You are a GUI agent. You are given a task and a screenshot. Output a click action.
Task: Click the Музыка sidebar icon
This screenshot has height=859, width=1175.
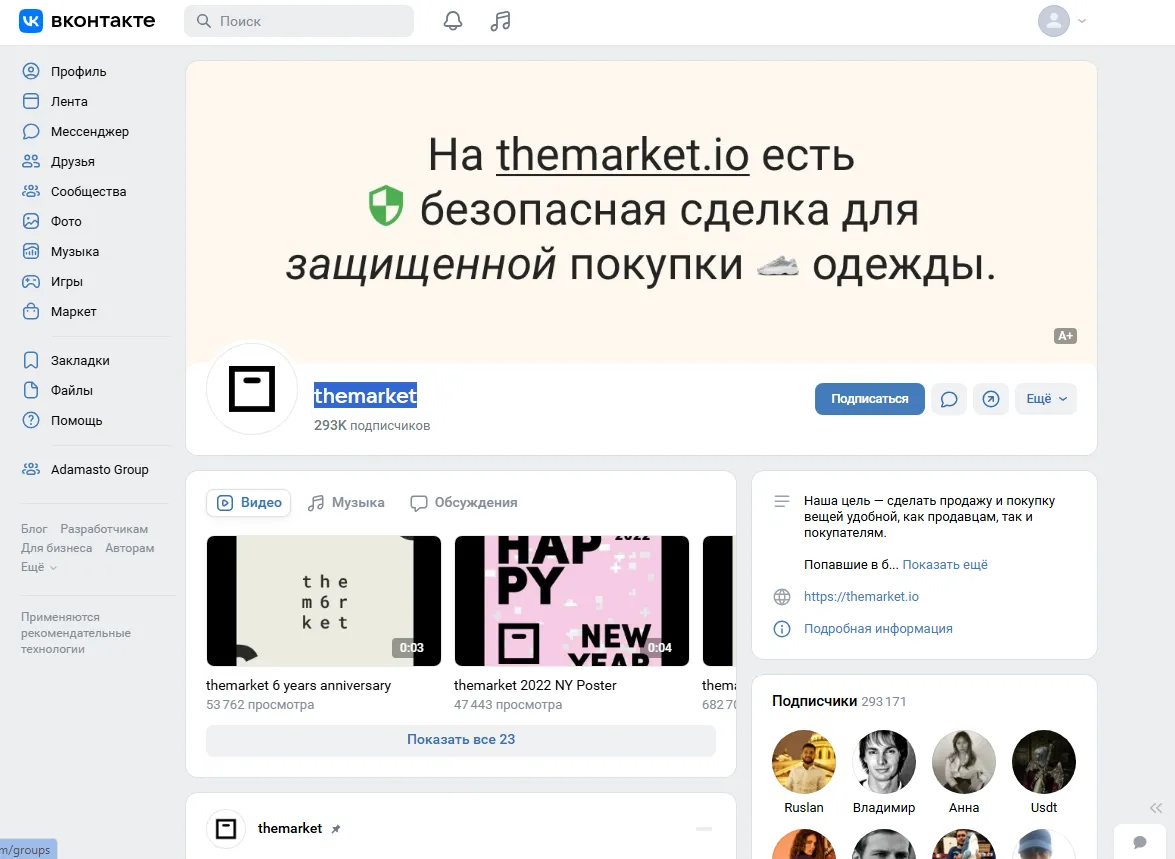point(31,251)
